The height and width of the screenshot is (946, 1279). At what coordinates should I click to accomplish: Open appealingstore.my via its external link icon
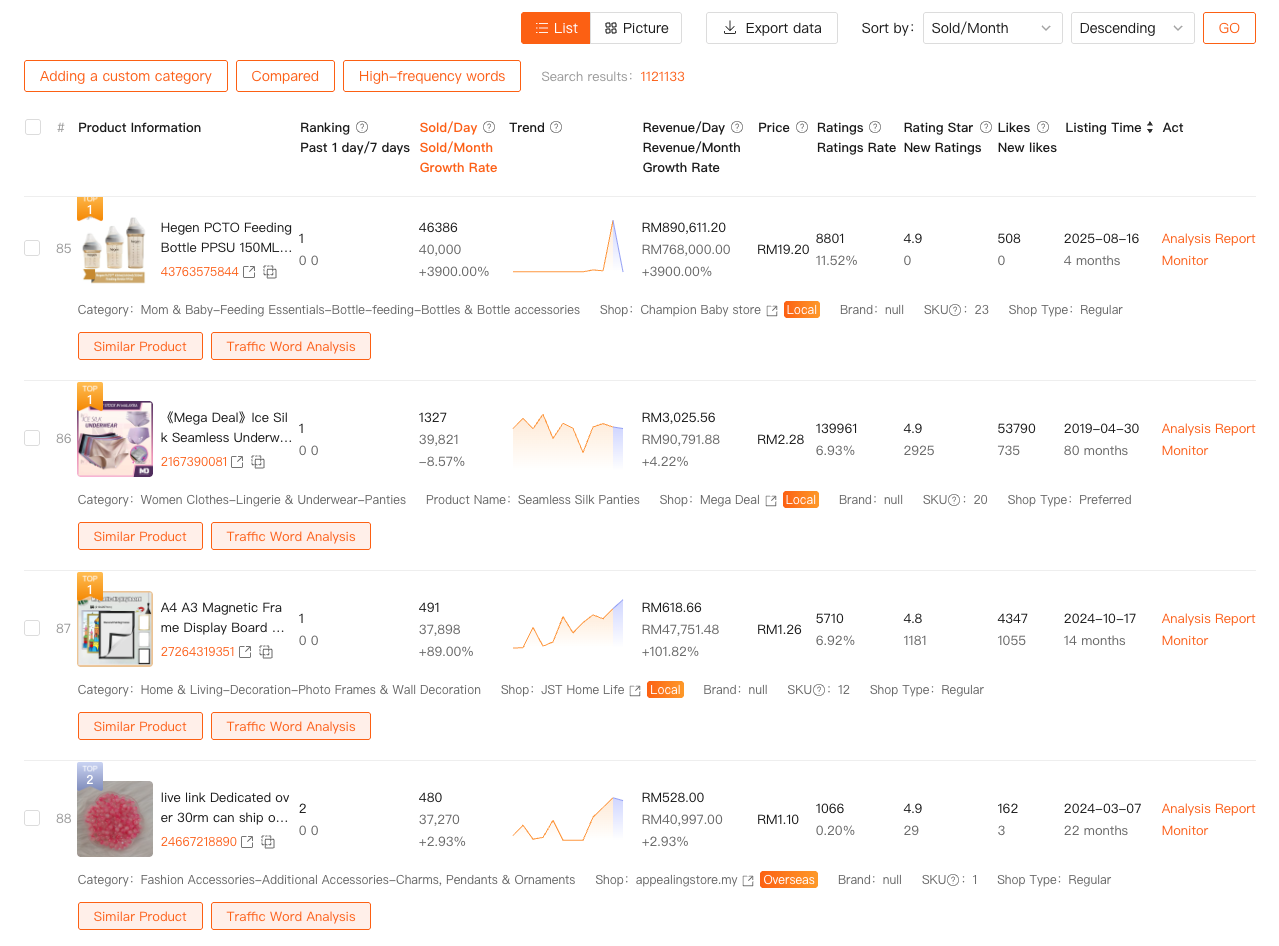748,880
